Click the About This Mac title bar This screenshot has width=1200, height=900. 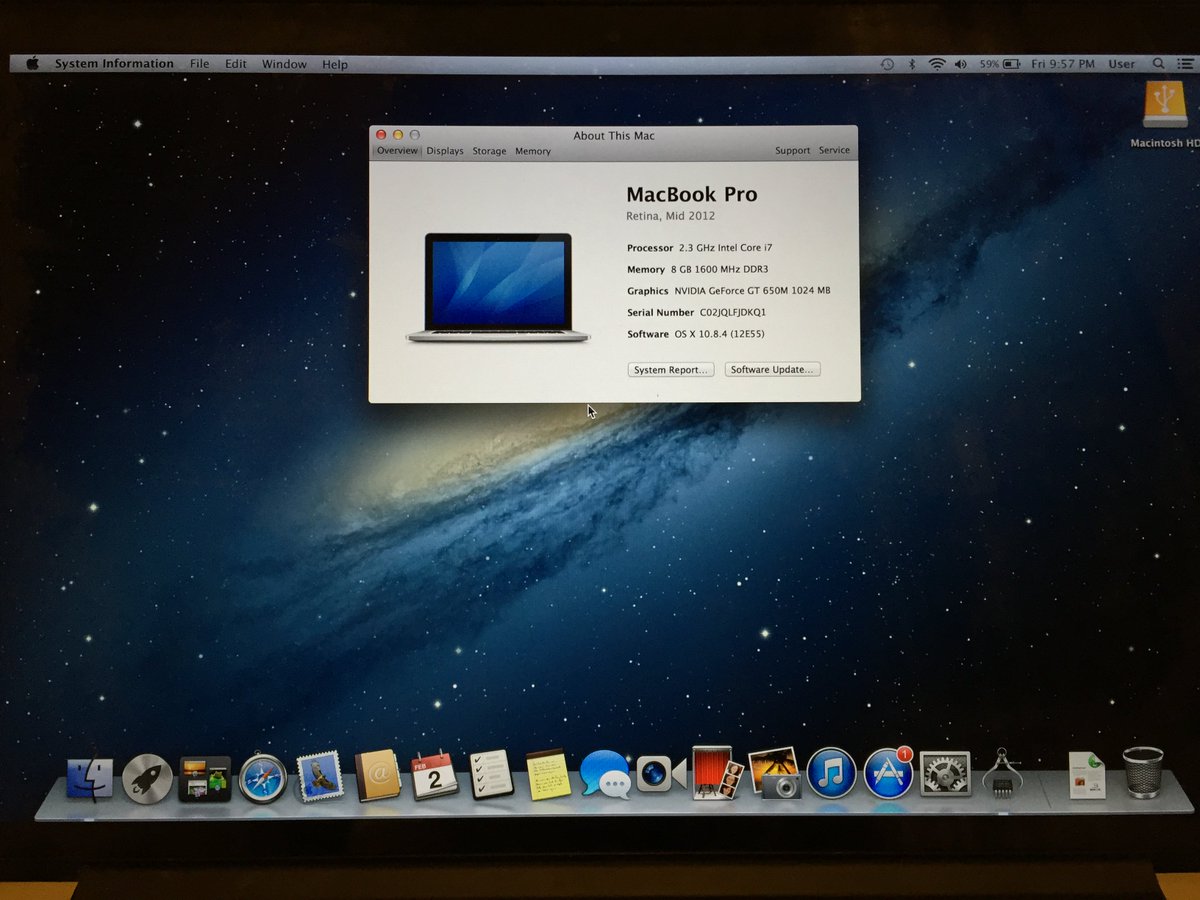(x=614, y=135)
